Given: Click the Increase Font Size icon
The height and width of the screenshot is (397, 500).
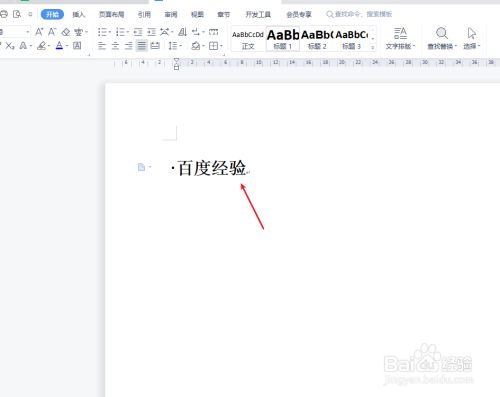Looking at the screenshot, I should [x=39, y=32].
